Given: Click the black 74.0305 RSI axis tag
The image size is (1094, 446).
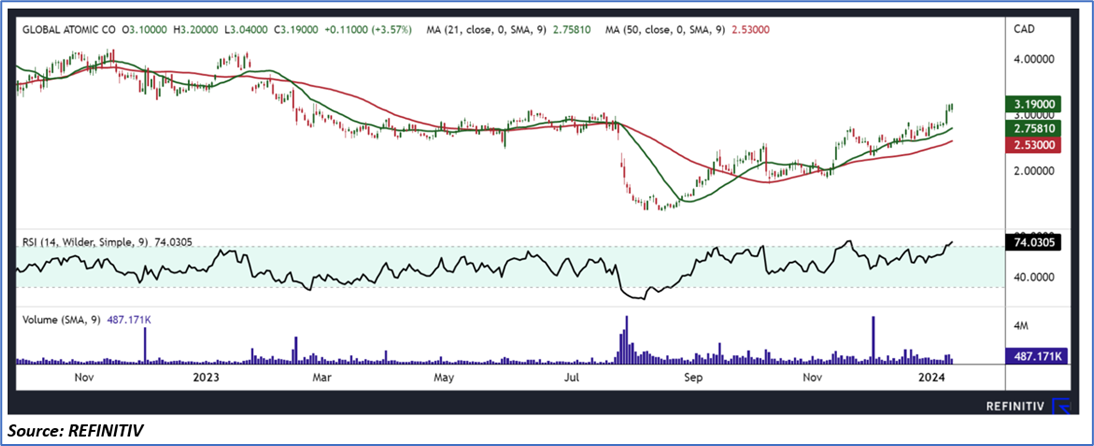Looking at the screenshot, I should click(x=1033, y=243).
